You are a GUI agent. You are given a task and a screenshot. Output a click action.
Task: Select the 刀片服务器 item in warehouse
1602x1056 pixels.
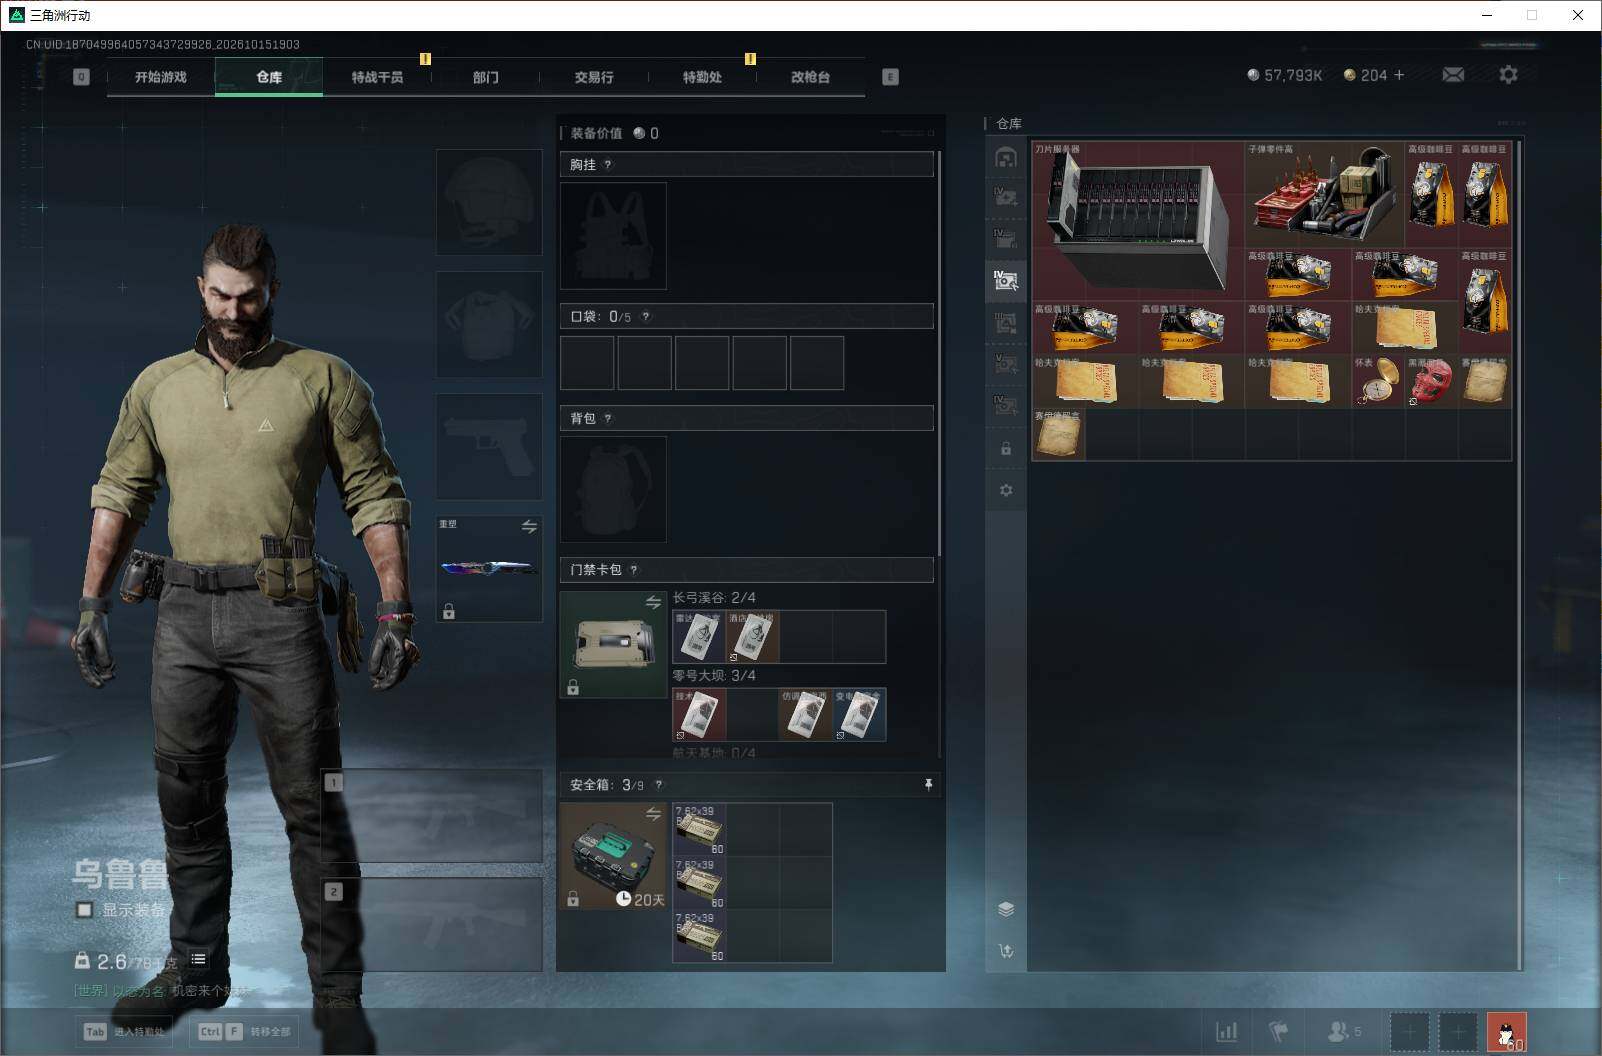pos(1138,220)
